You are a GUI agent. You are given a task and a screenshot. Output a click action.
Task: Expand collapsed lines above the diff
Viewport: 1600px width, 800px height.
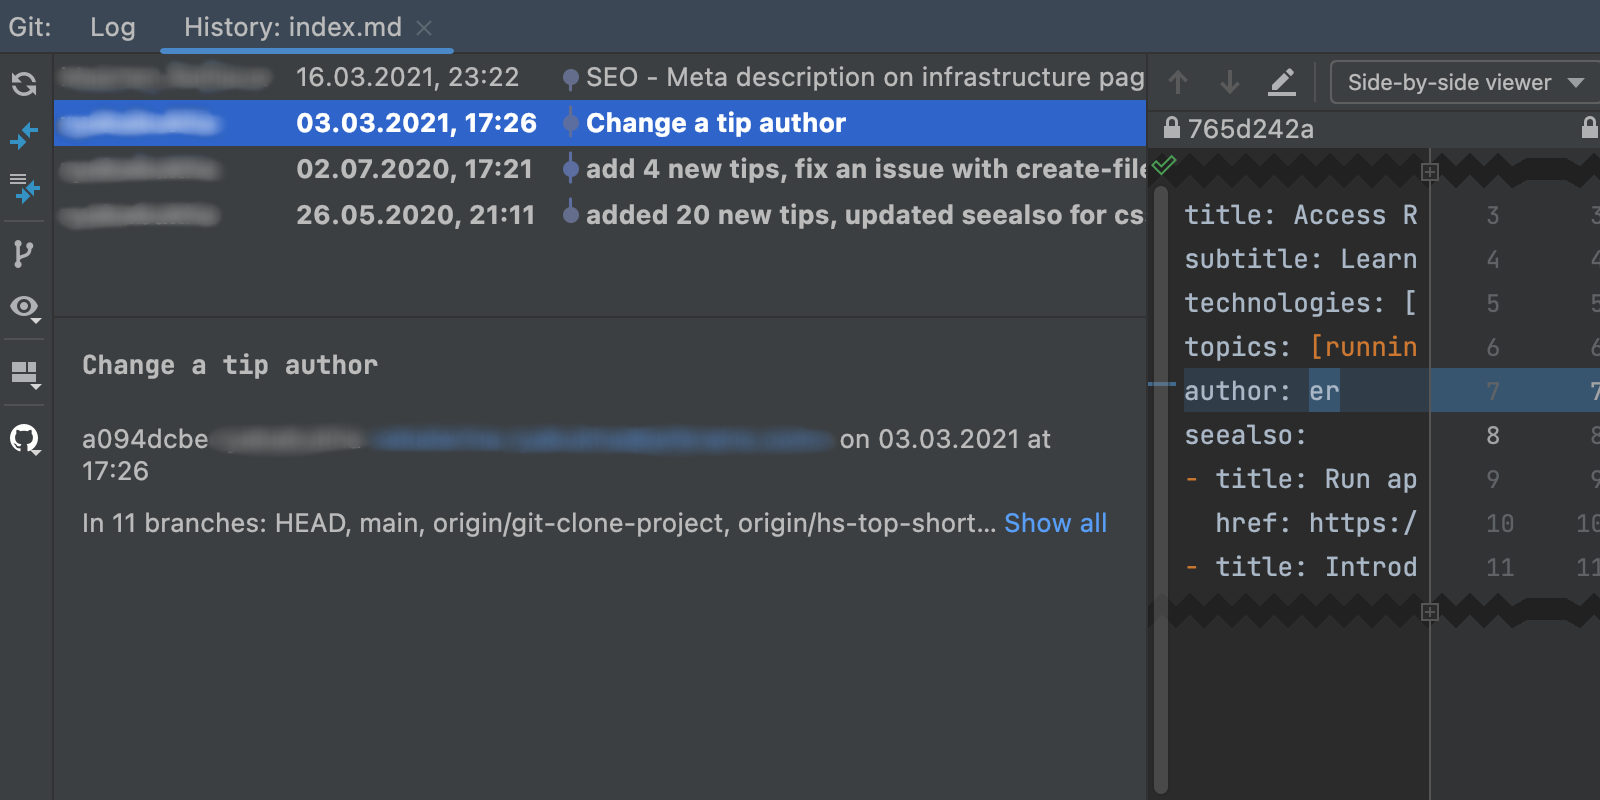click(1430, 172)
